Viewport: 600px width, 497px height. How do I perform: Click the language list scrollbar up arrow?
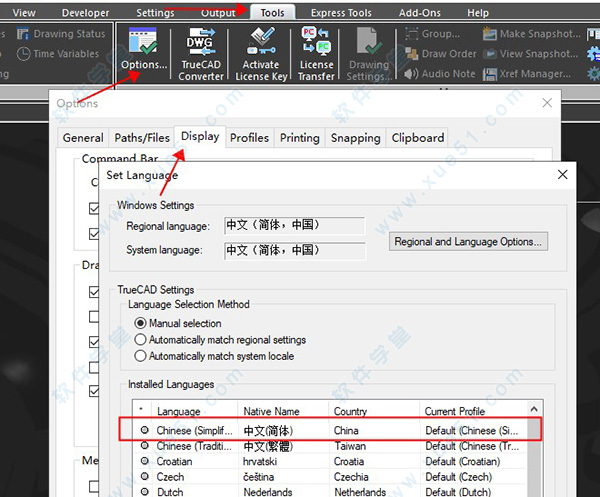coord(535,410)
